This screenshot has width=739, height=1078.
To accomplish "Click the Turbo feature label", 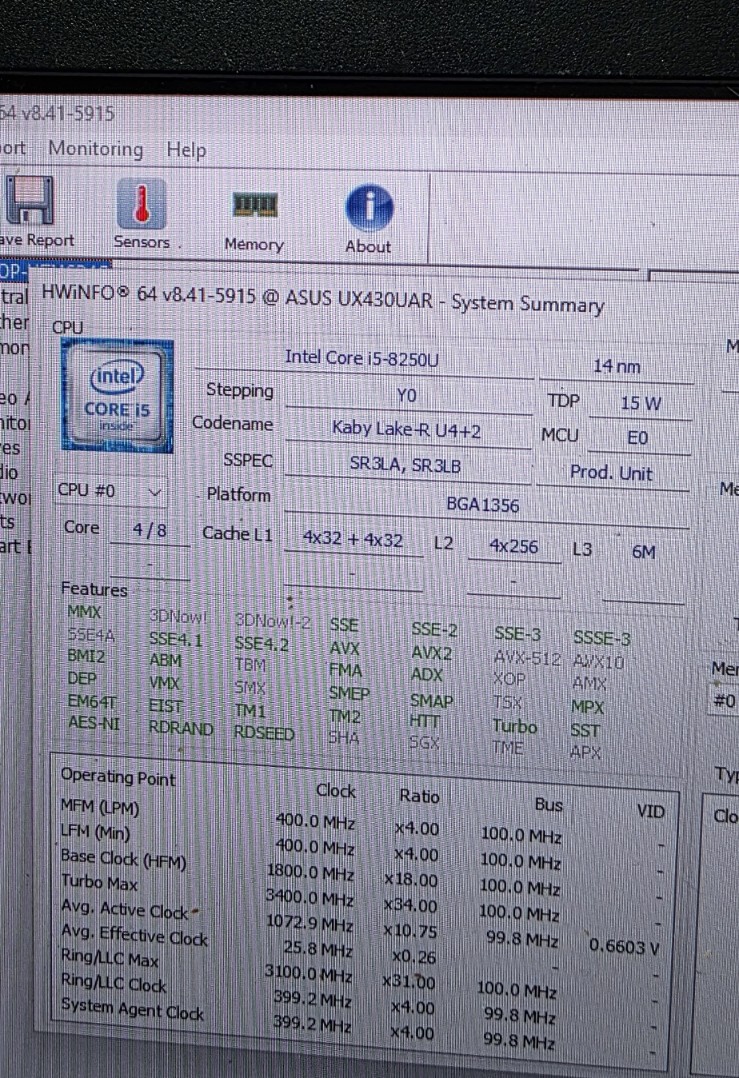I will tap(515, 726).
